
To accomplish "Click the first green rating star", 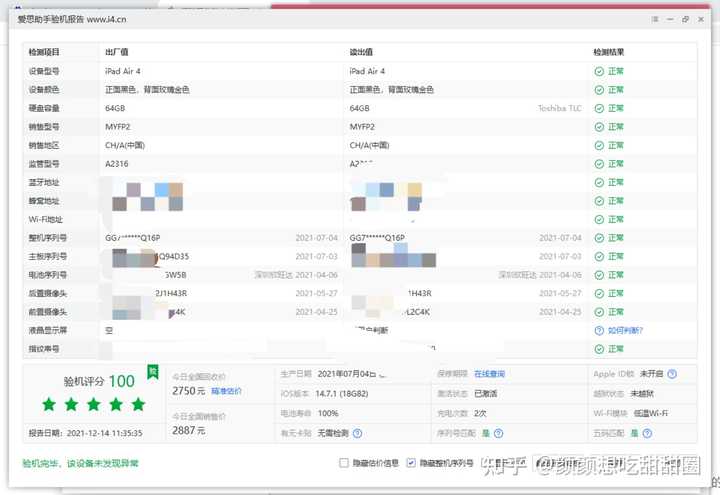I will point(49,405).
